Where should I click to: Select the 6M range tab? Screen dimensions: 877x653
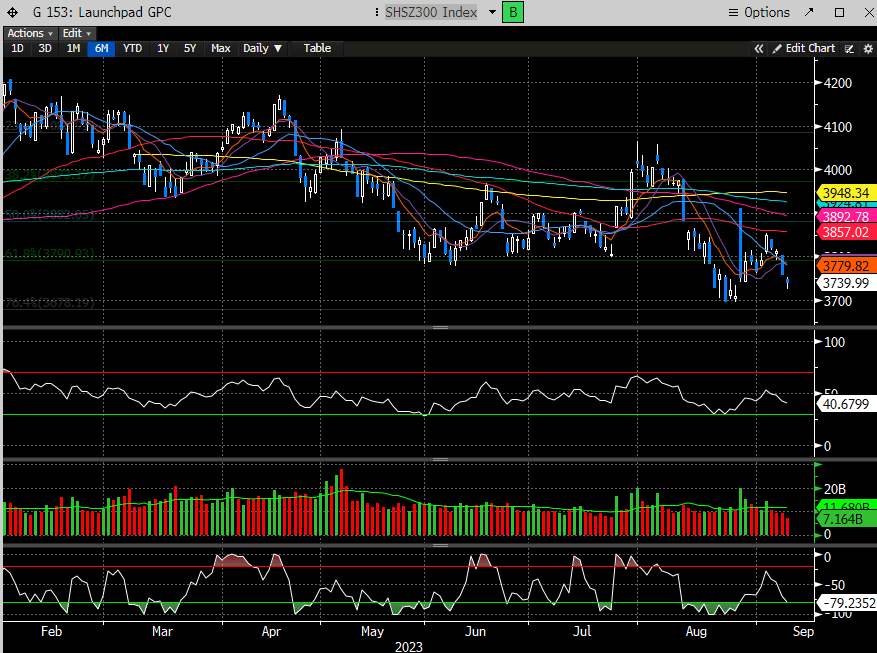tap(101, 49)
